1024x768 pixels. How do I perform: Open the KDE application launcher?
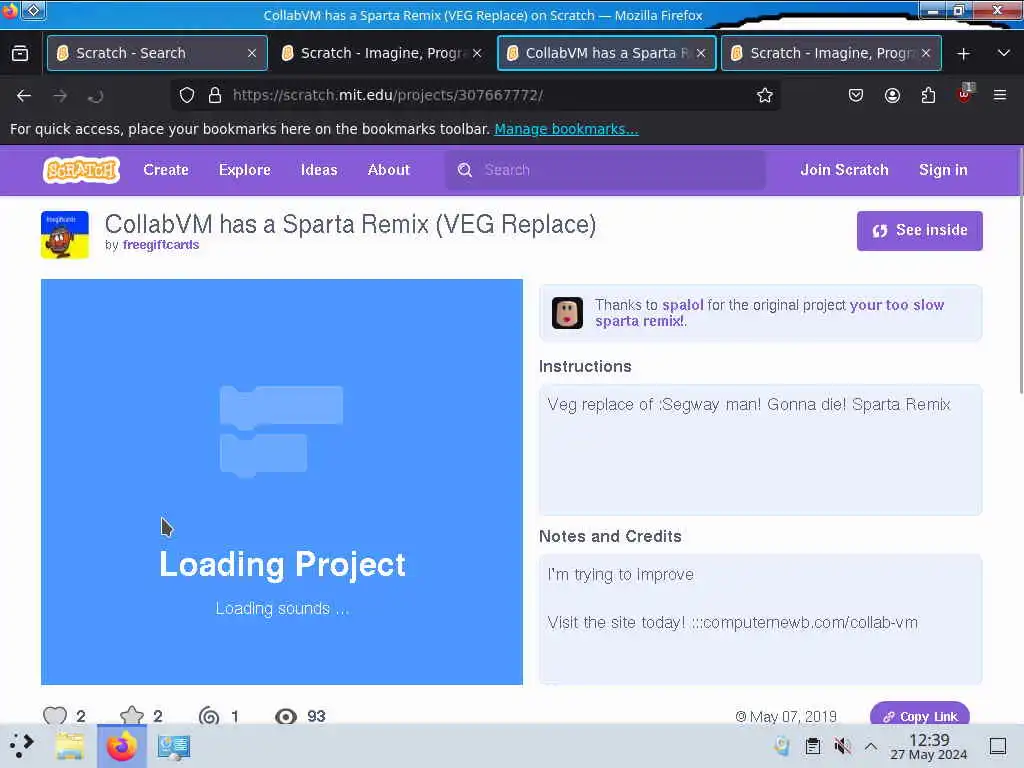(22, 745)
